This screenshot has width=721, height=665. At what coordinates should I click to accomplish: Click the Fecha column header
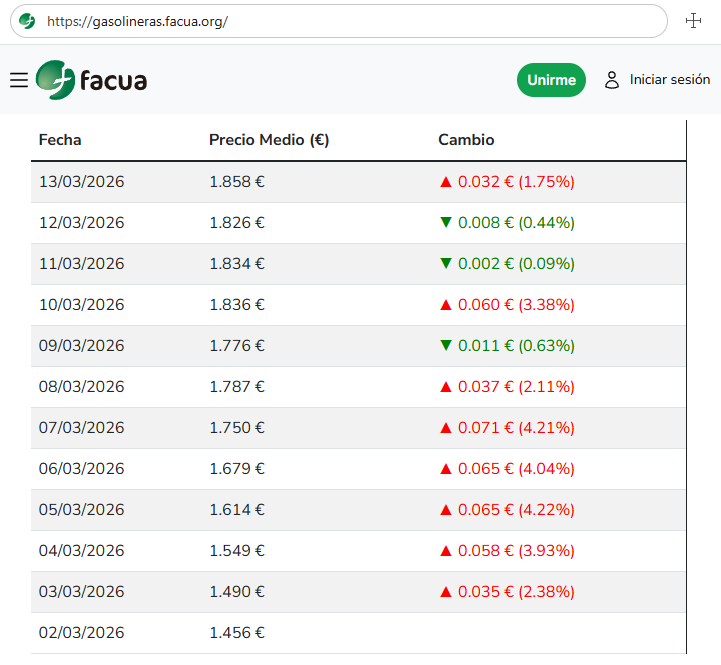(x=60, y=140)
